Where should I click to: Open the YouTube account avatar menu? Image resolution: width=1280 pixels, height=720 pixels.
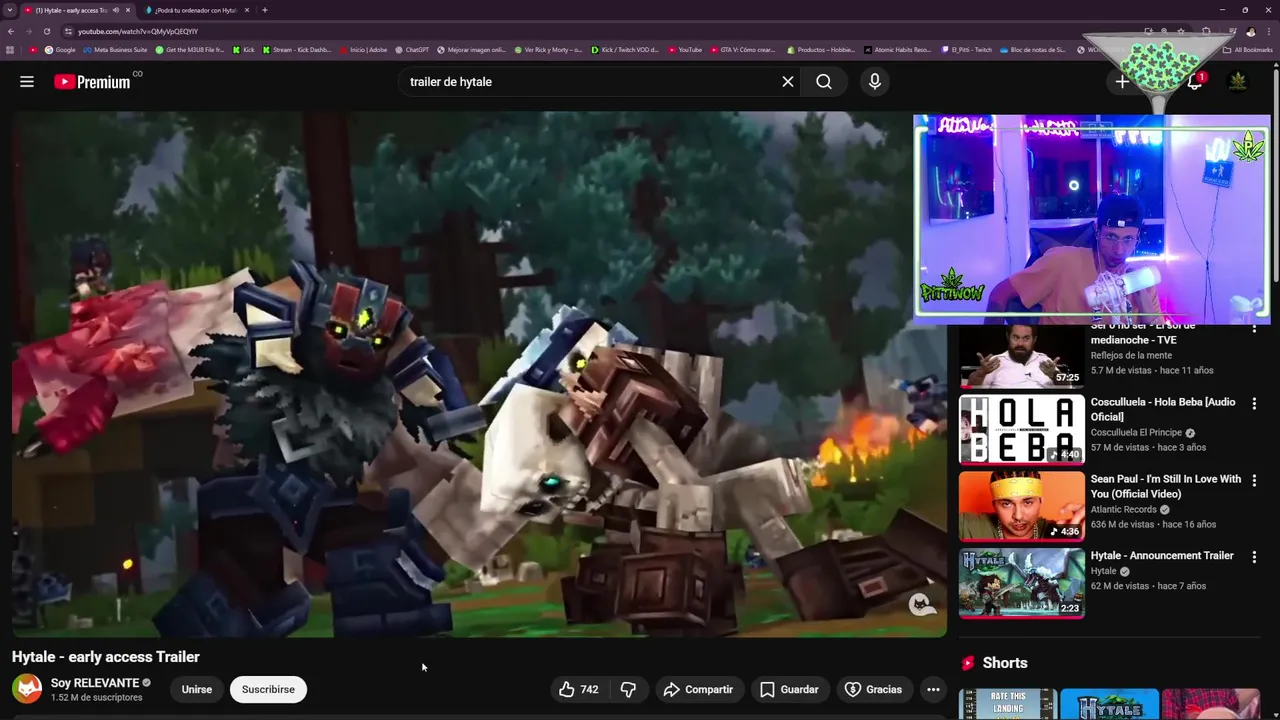tap(1238, 82)
